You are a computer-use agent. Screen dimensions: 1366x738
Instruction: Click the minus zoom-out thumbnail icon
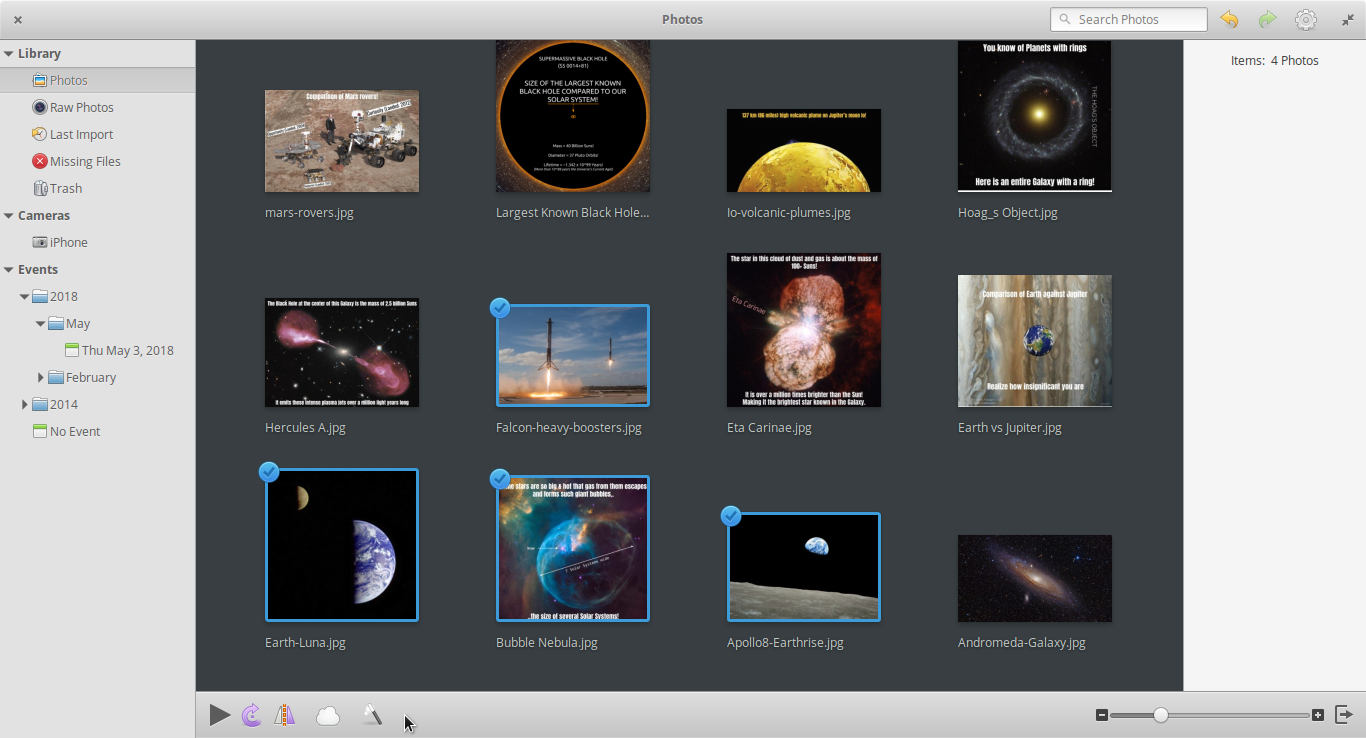click(x=1102, y=715)
